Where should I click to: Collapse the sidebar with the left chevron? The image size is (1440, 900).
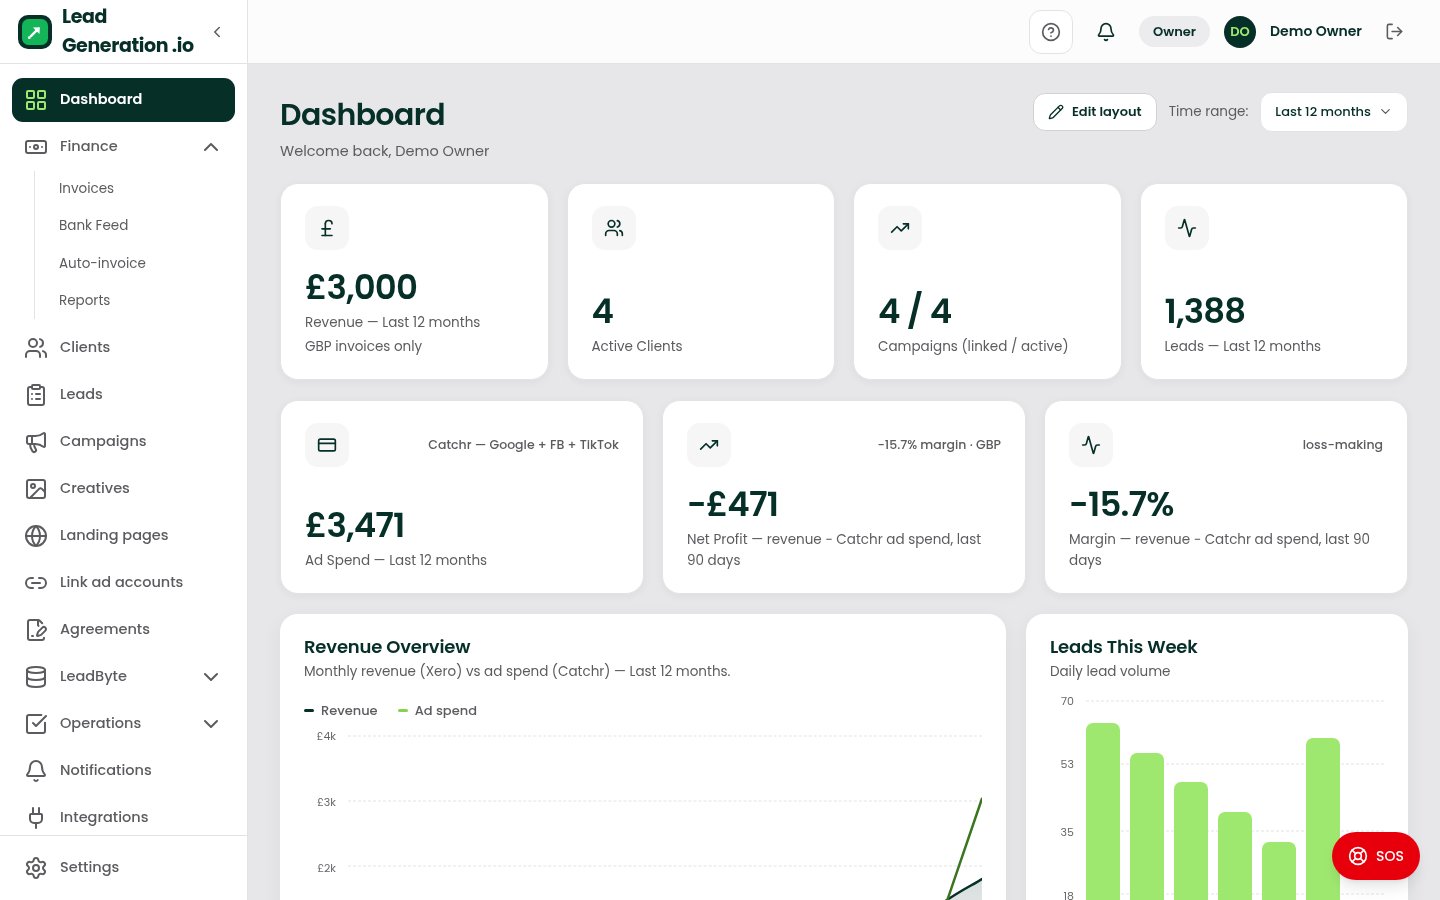[x=217, y=32]
